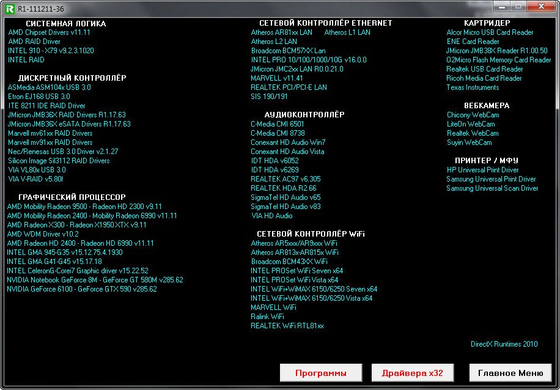Choose SigmaTel HD Audio v83
This screenshot has width=560, height=390.
tap(286, 206)
